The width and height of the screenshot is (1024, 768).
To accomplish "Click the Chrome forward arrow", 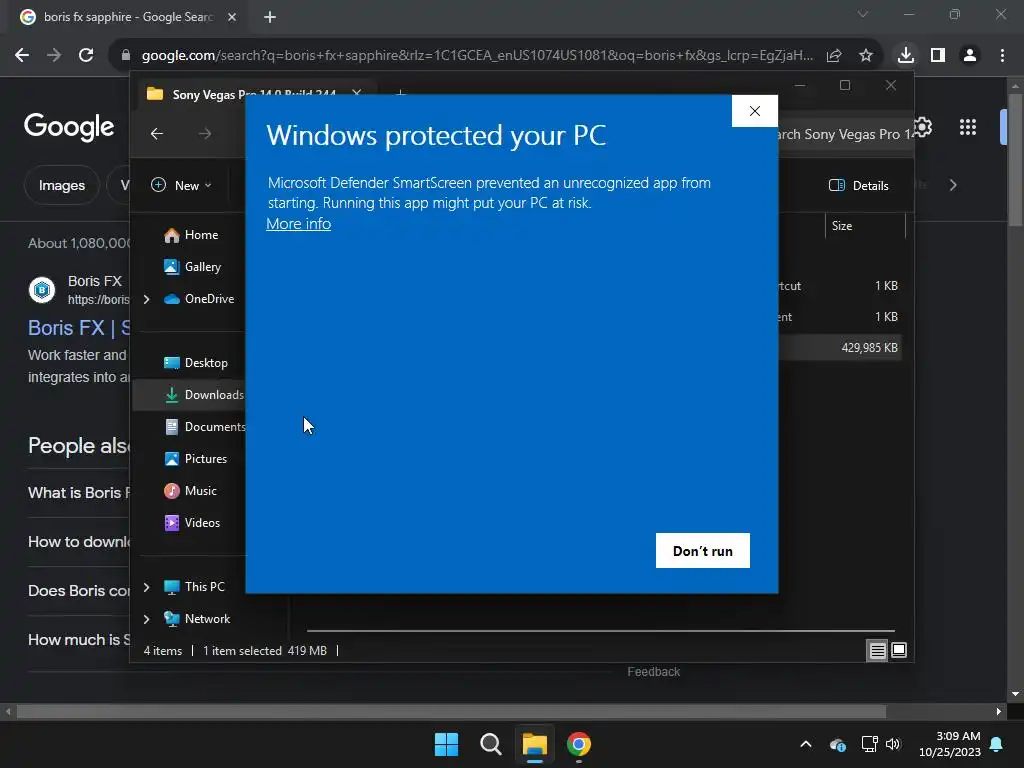I will (54, 56).
